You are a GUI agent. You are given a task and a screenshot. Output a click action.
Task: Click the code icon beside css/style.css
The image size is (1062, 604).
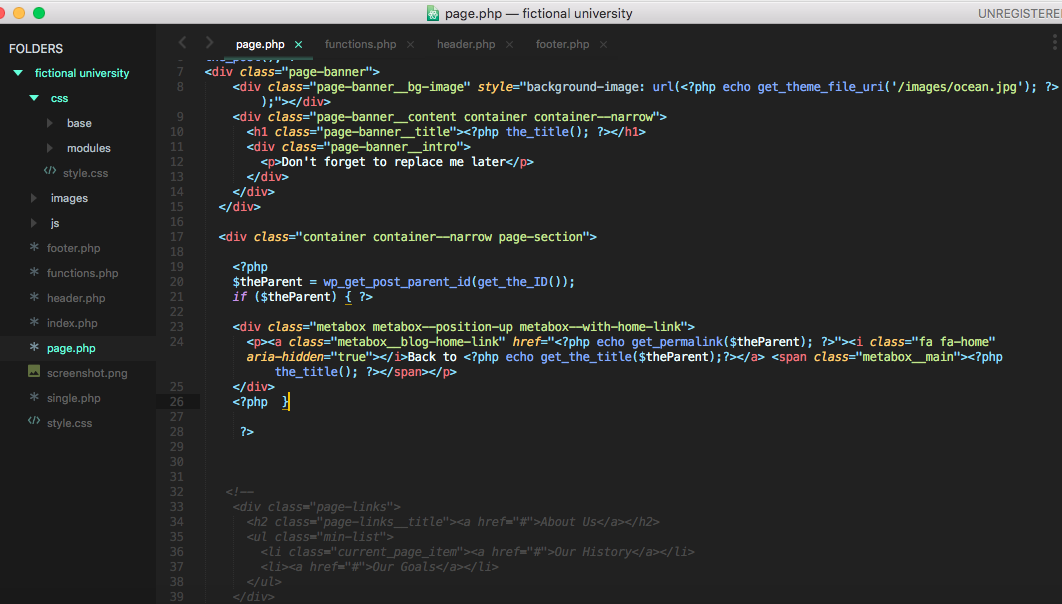(x=50, y=171)
